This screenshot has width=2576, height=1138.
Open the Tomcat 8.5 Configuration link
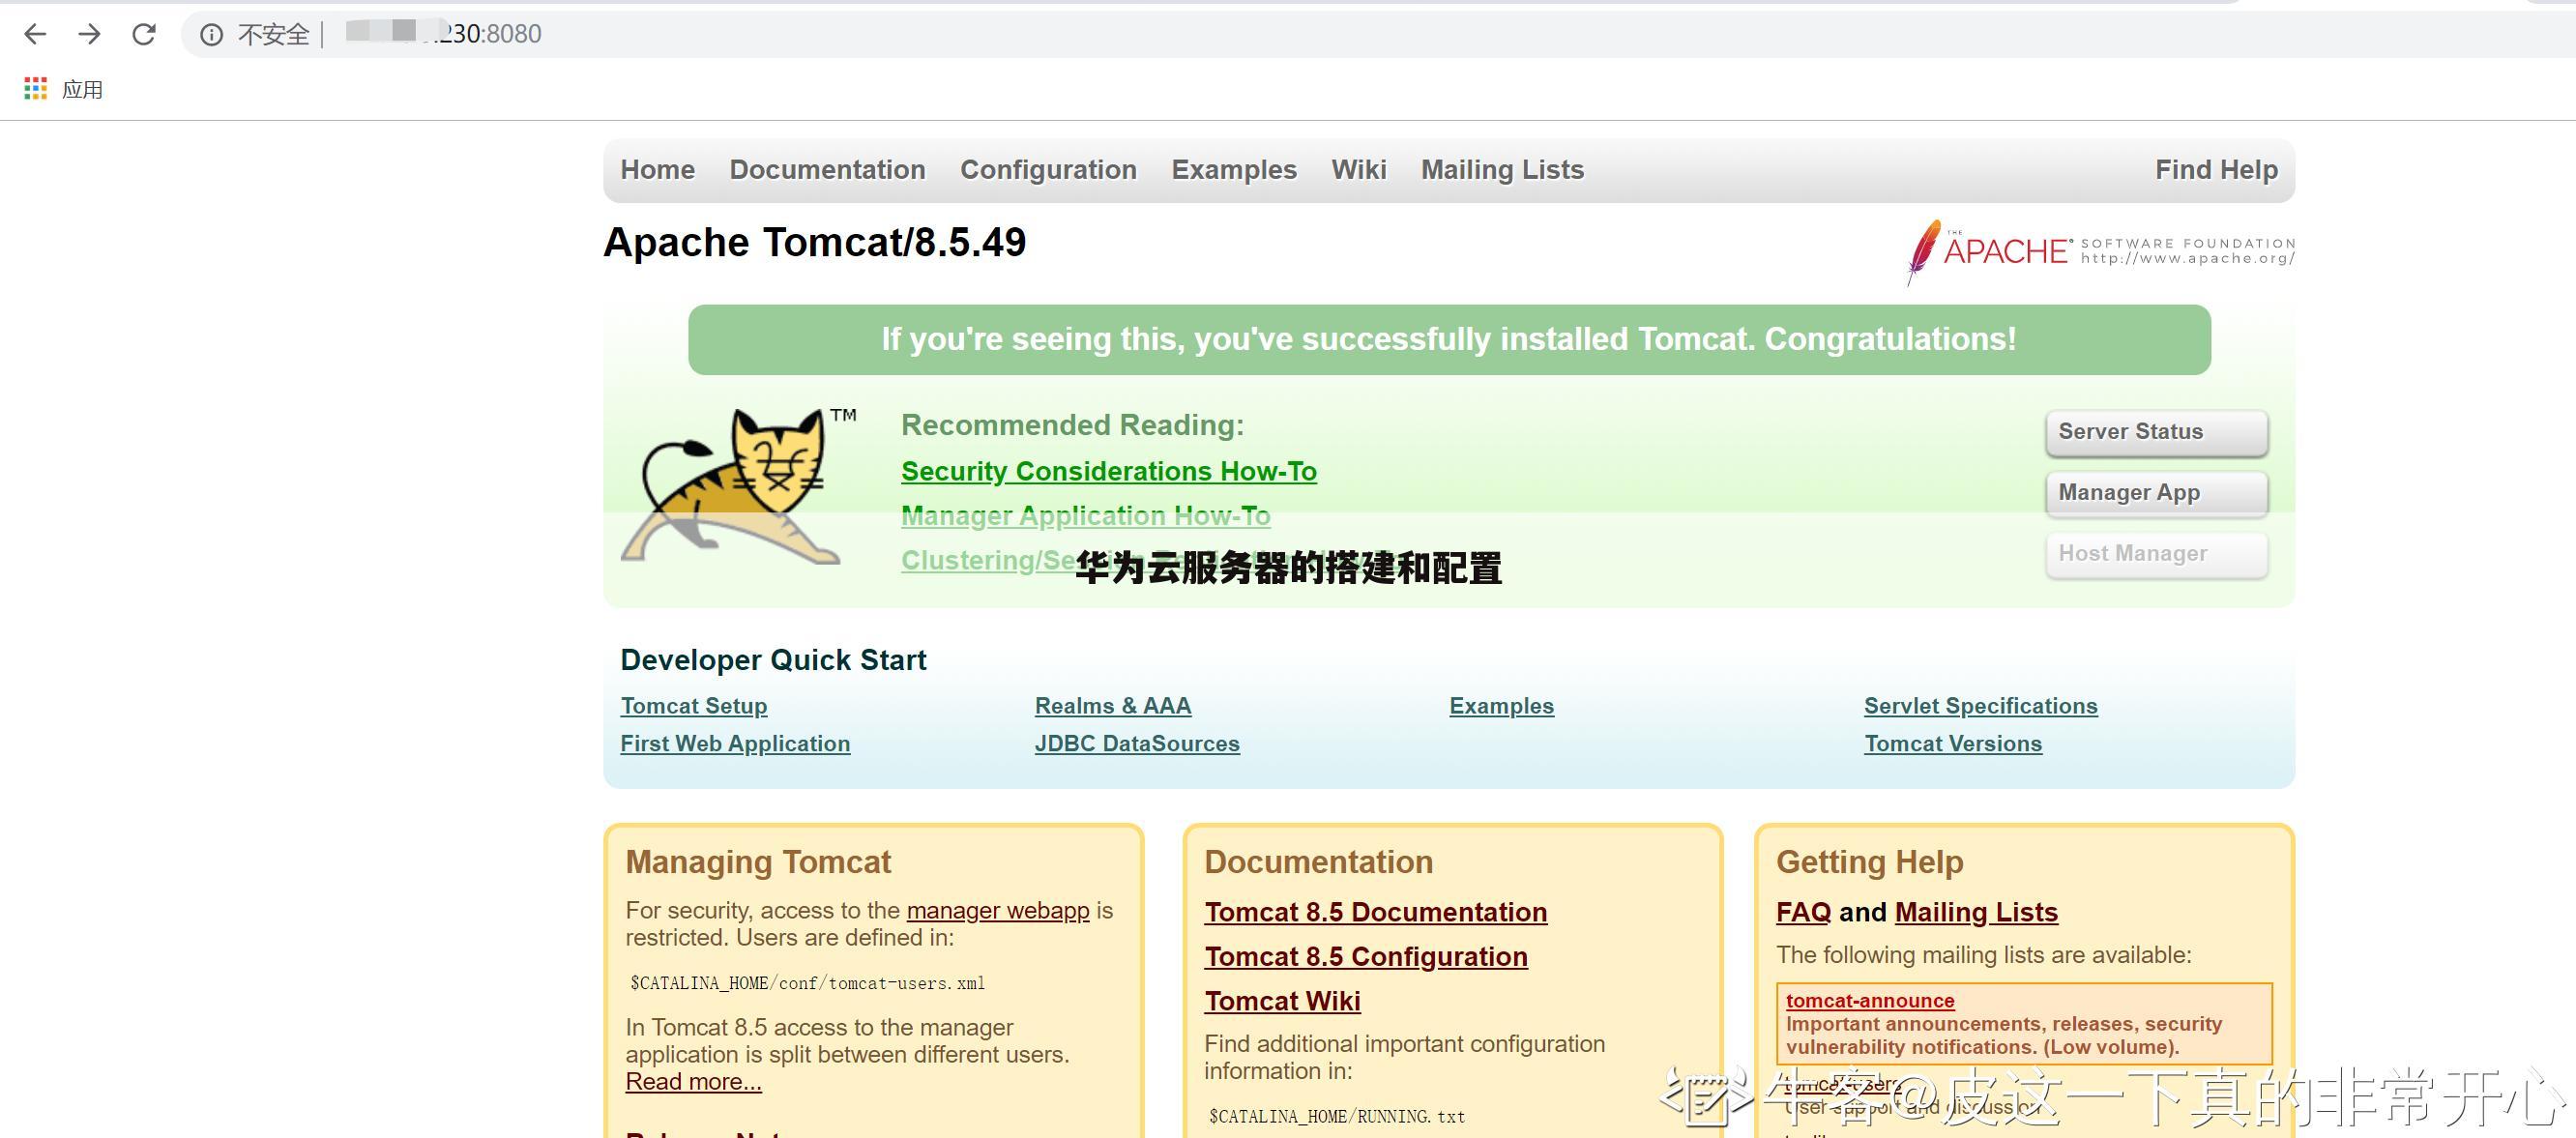click(x=1365, y=957)
